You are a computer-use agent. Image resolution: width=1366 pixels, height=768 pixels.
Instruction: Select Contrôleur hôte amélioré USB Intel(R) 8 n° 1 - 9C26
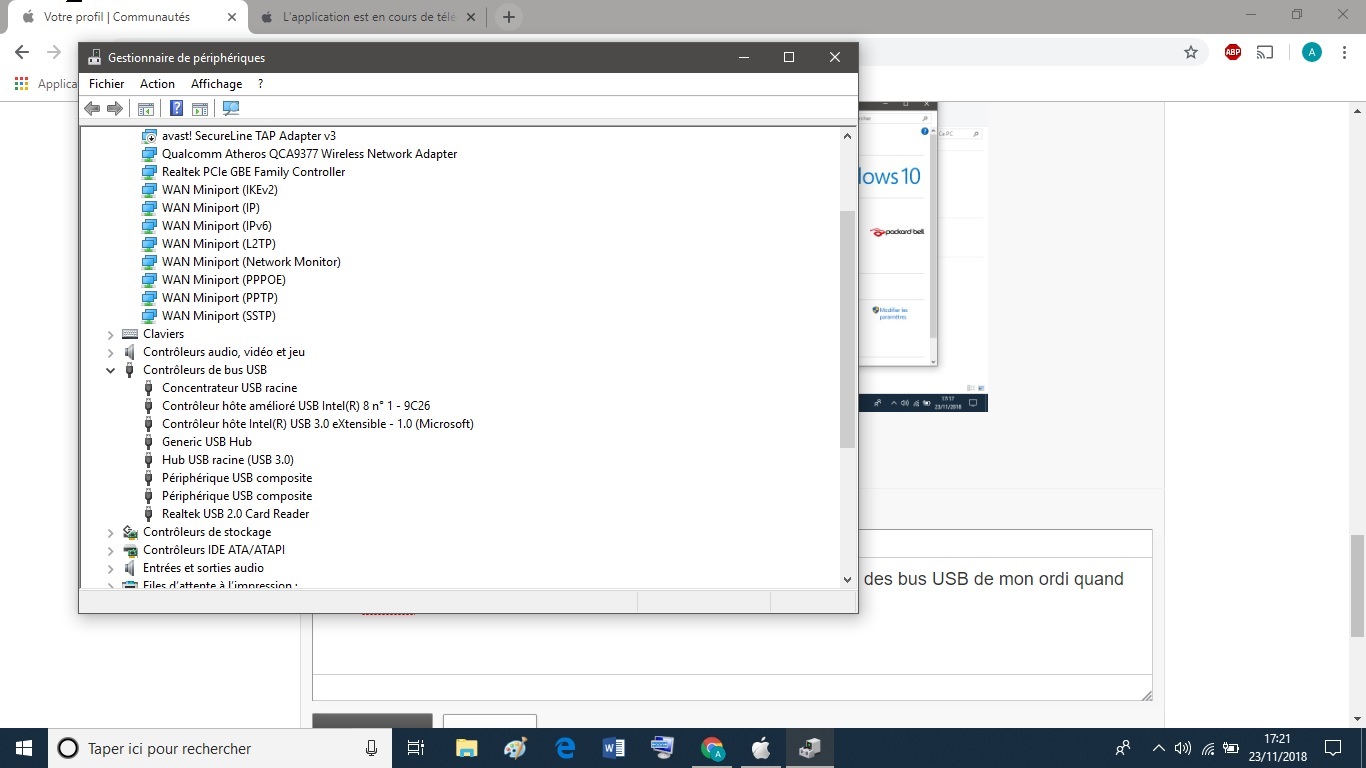click(296, 406)
